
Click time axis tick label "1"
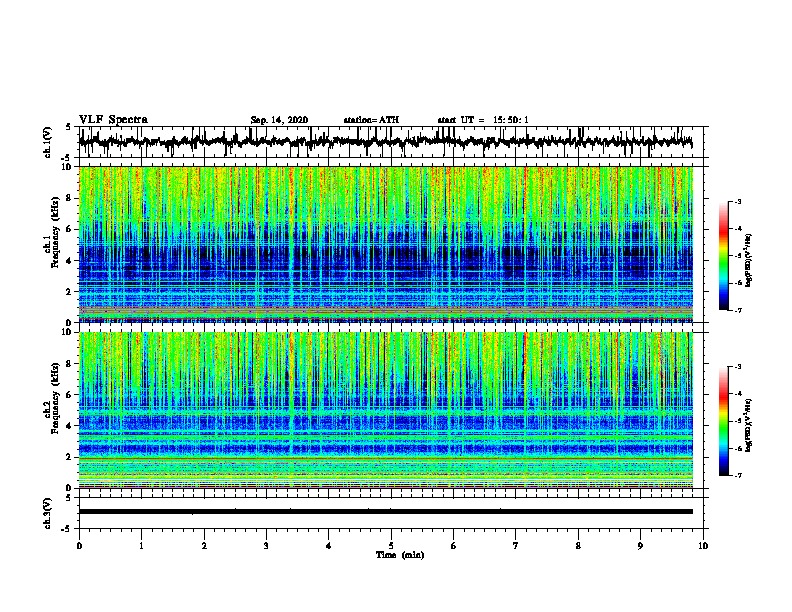coord(141,546)
